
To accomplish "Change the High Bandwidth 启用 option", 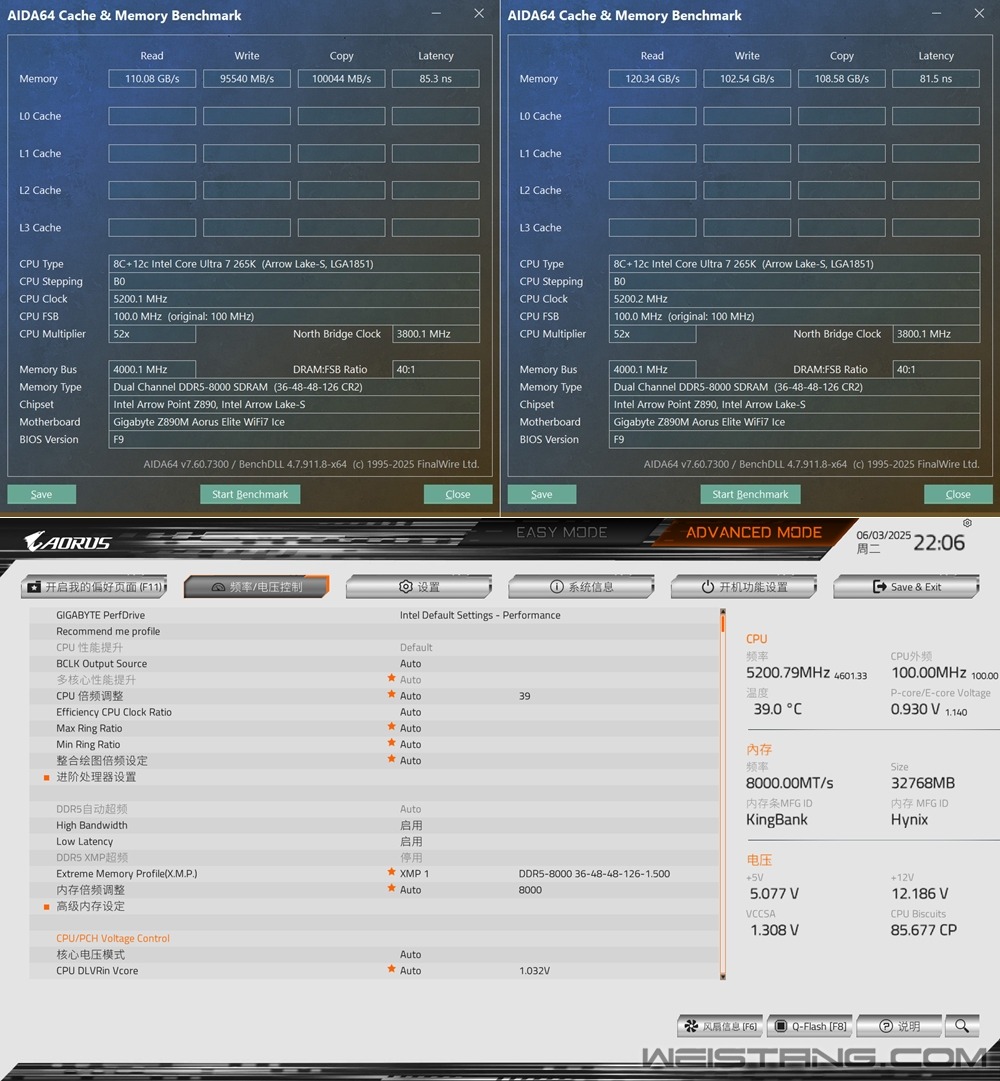I will click(411, 825).
